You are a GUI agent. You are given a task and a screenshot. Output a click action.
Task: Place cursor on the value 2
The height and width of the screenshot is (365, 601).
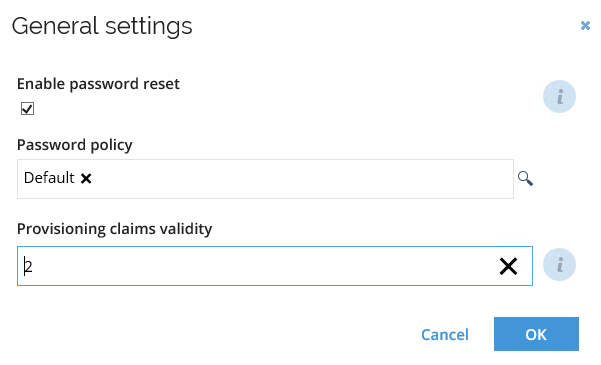click(29, 266)
